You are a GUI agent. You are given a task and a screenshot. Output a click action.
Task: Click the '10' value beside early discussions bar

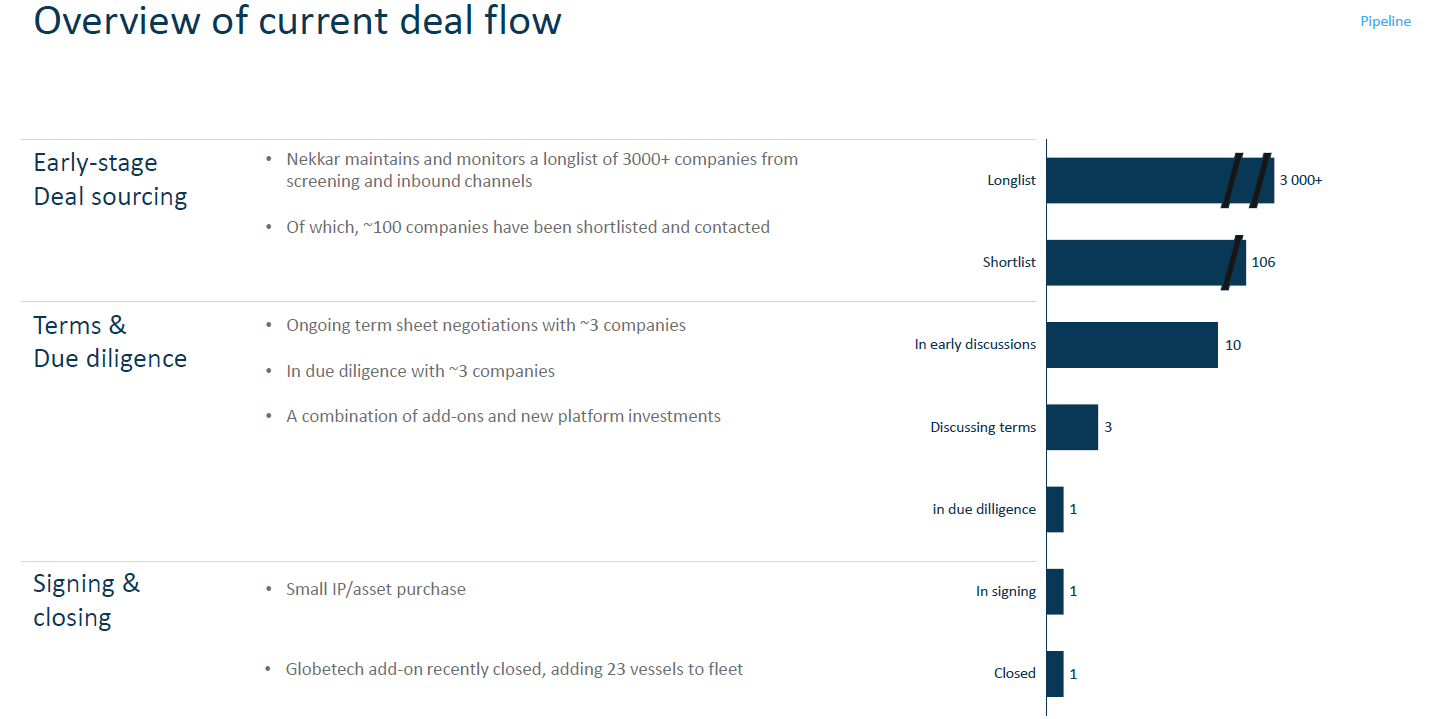click(x=1233, y=345)
